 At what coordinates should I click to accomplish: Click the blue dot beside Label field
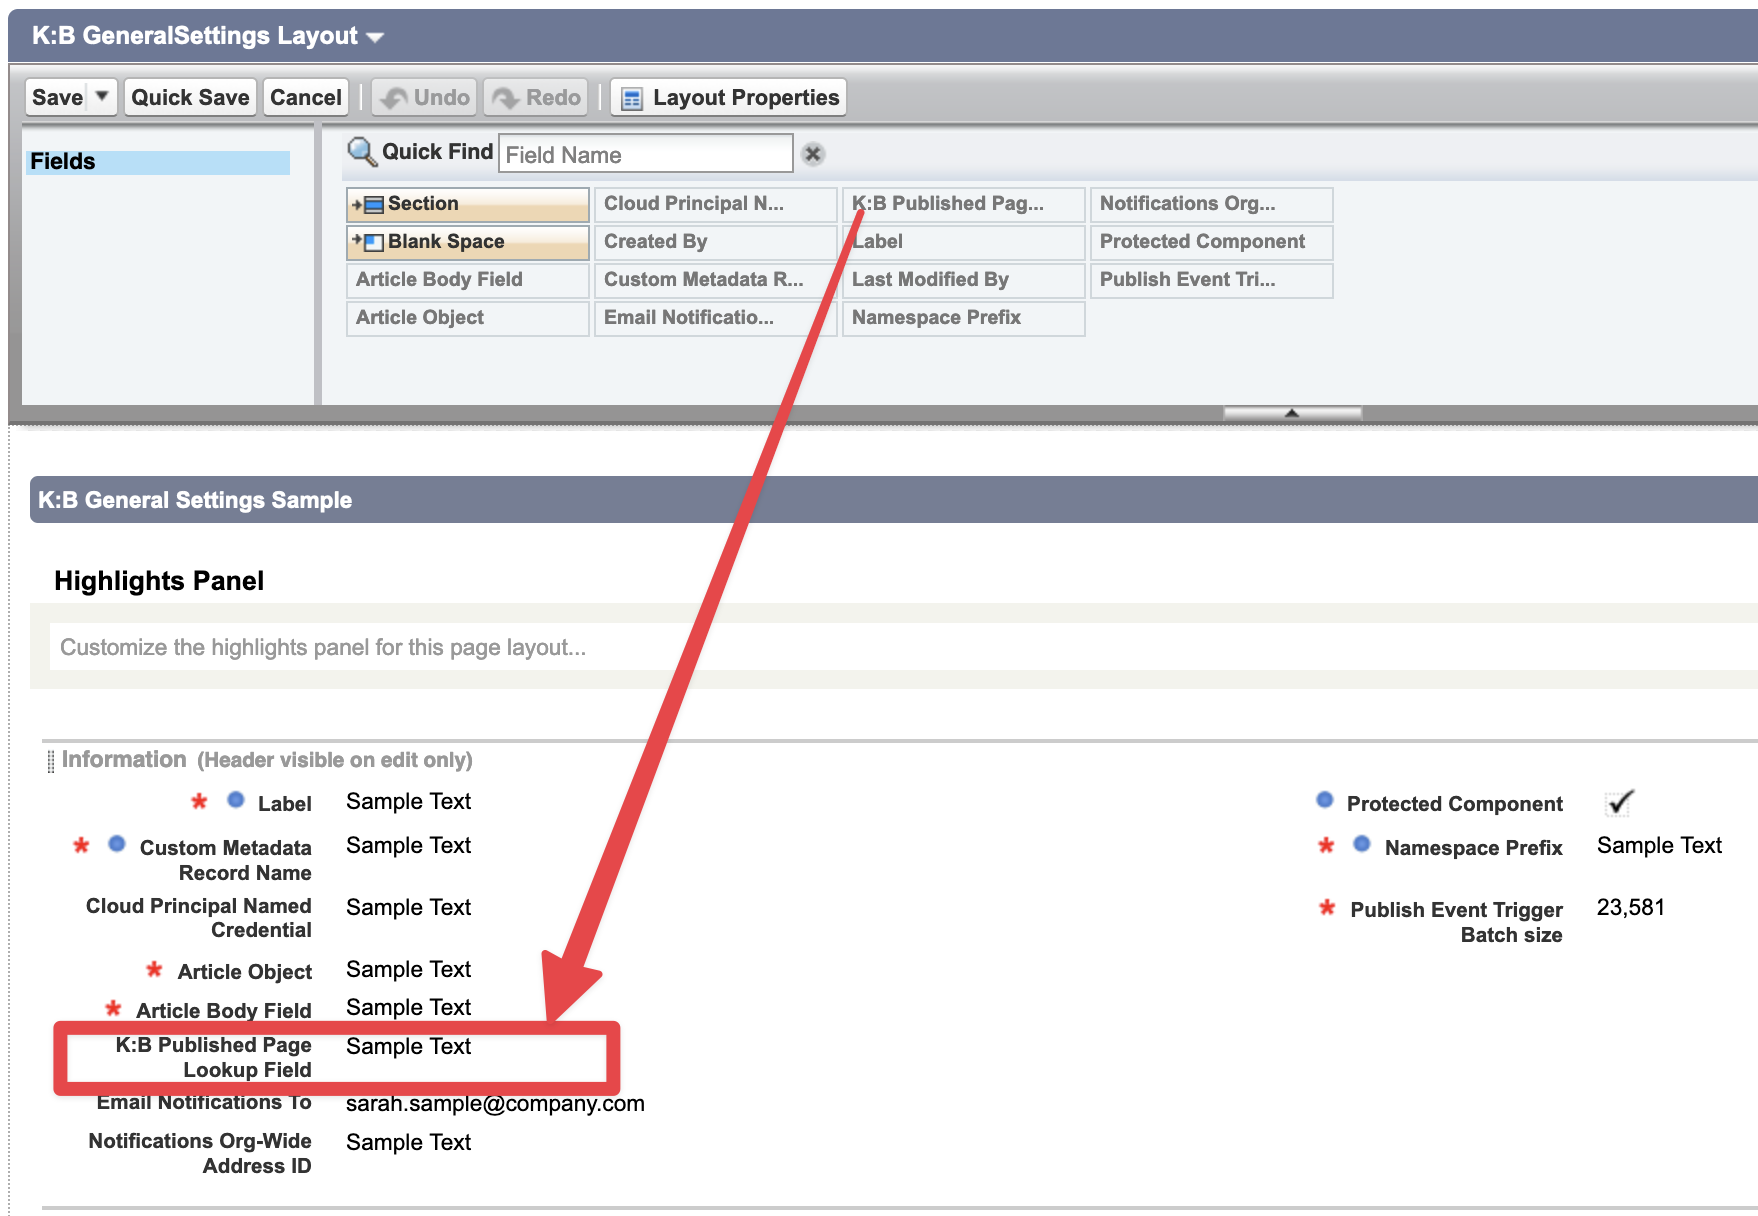[x=236, y=800]
